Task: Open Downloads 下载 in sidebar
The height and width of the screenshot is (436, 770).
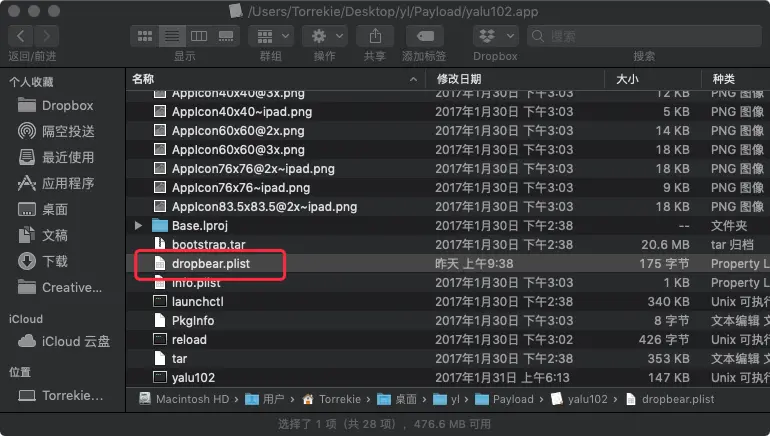Action: [x=43, y=261]
